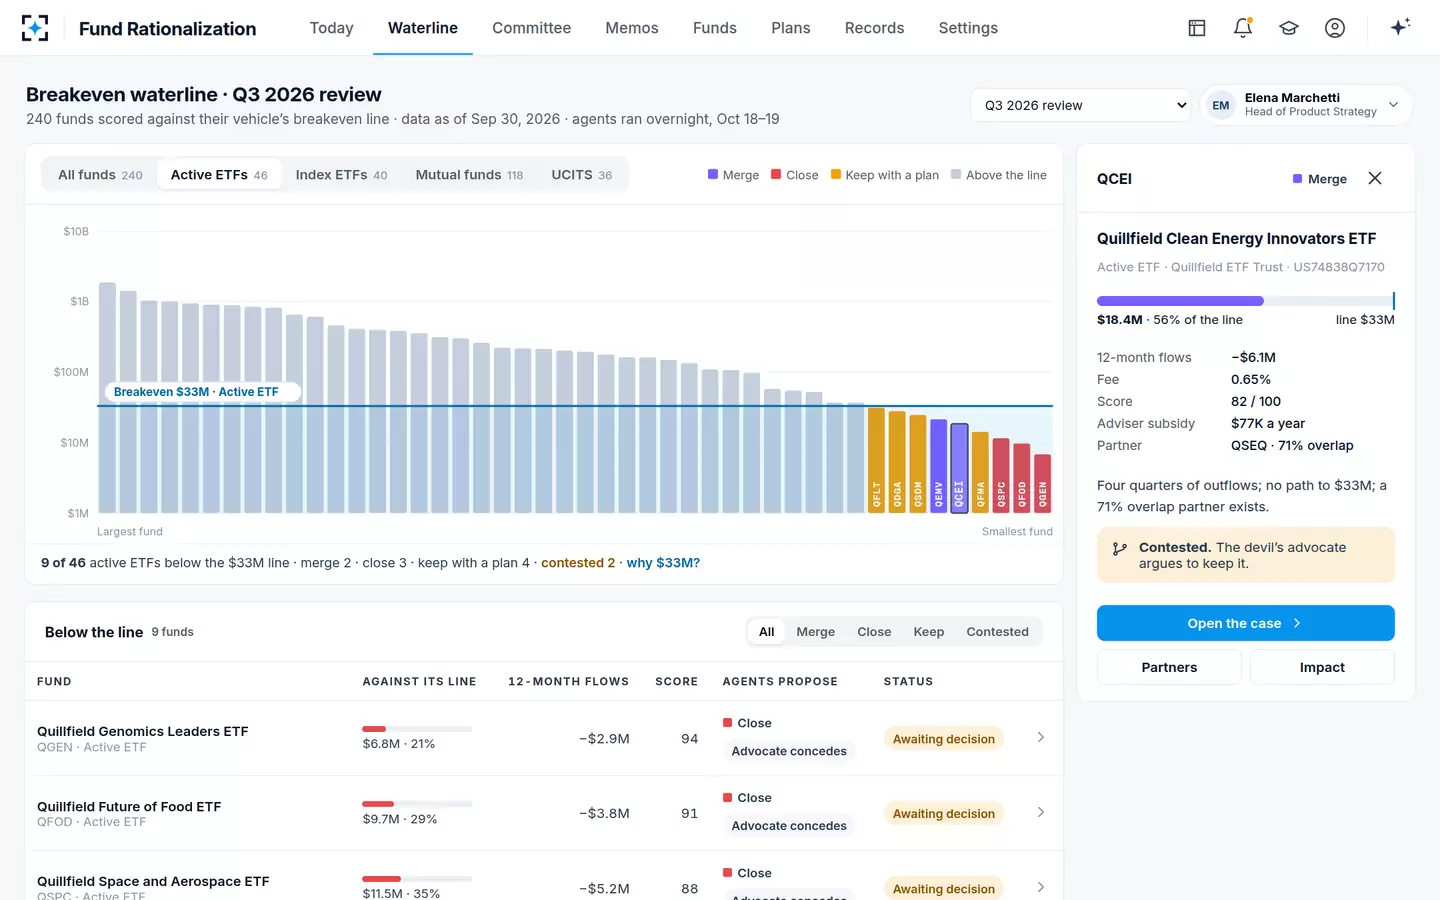Screen dimensions: 1440x900
Task: Select the Index ETFs segment
Action: (x=341, y=175)
